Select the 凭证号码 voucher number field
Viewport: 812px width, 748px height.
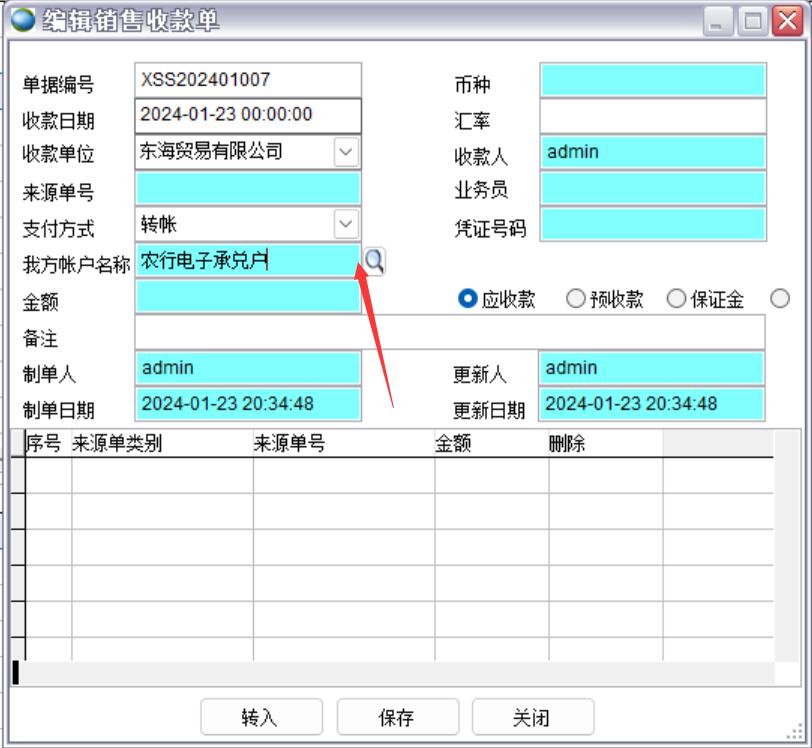pyautogui.click(x=653, y=225)
